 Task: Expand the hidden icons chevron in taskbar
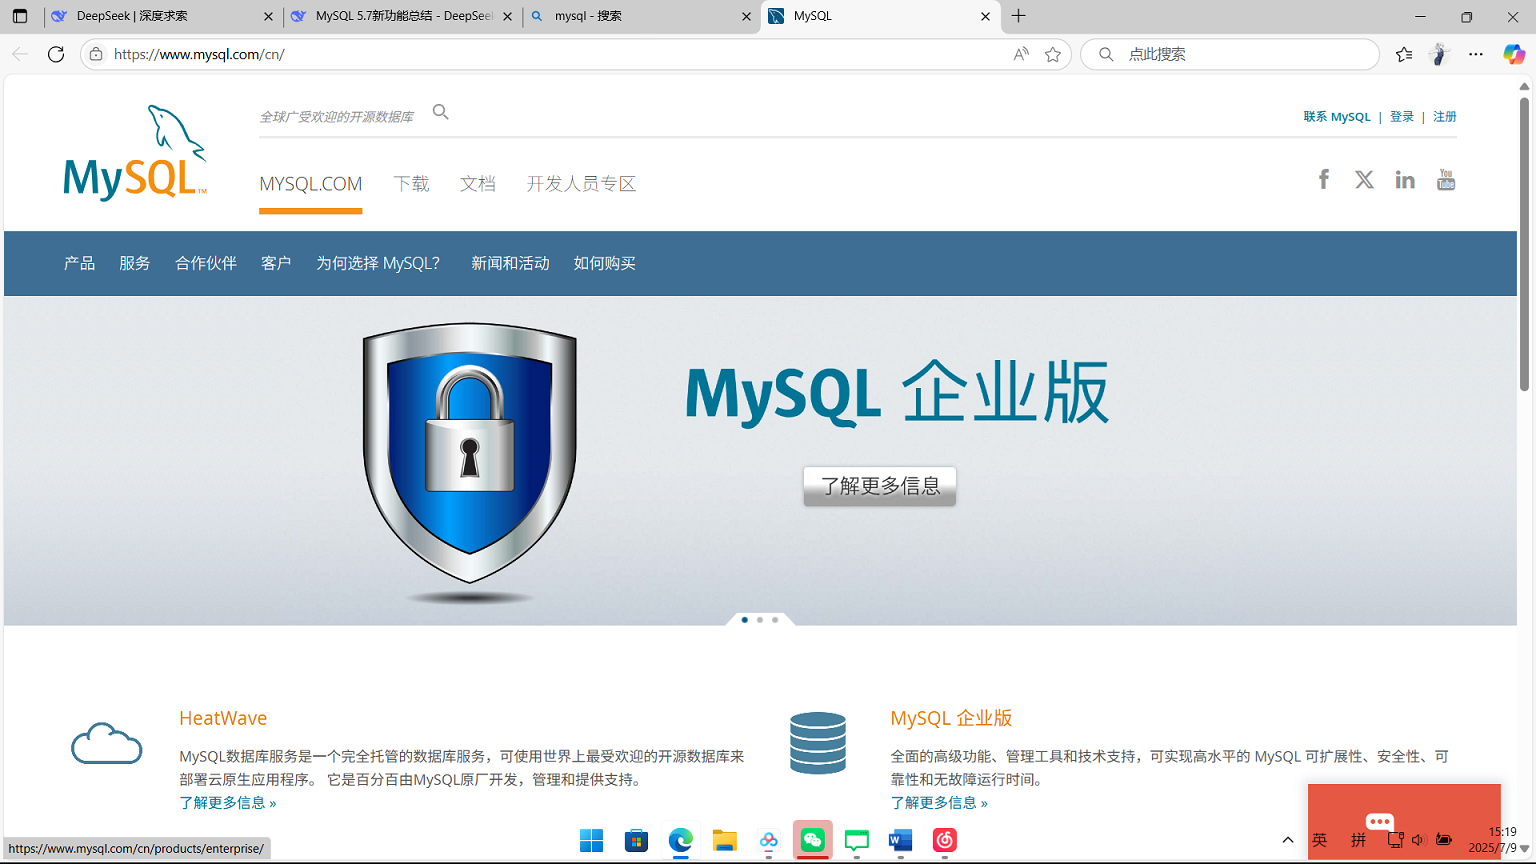point(1288,840)
